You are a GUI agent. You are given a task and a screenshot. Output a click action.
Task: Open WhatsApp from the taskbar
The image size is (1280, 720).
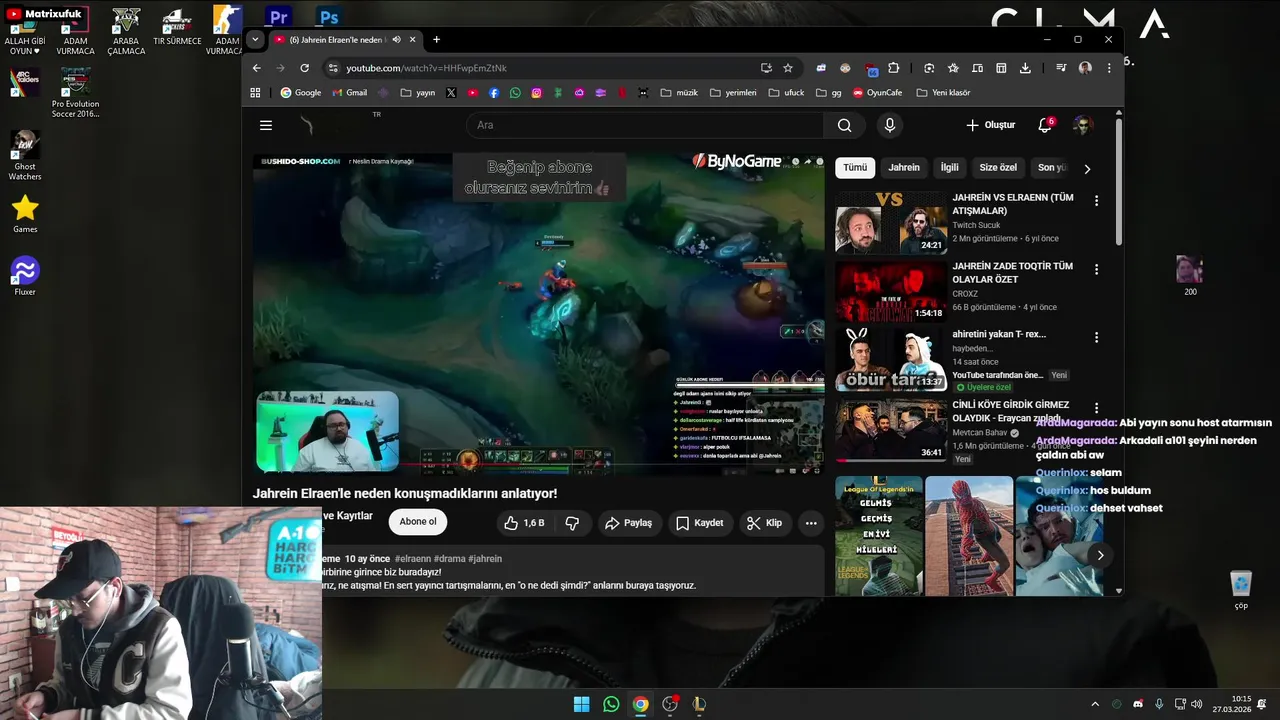[611, 704]
